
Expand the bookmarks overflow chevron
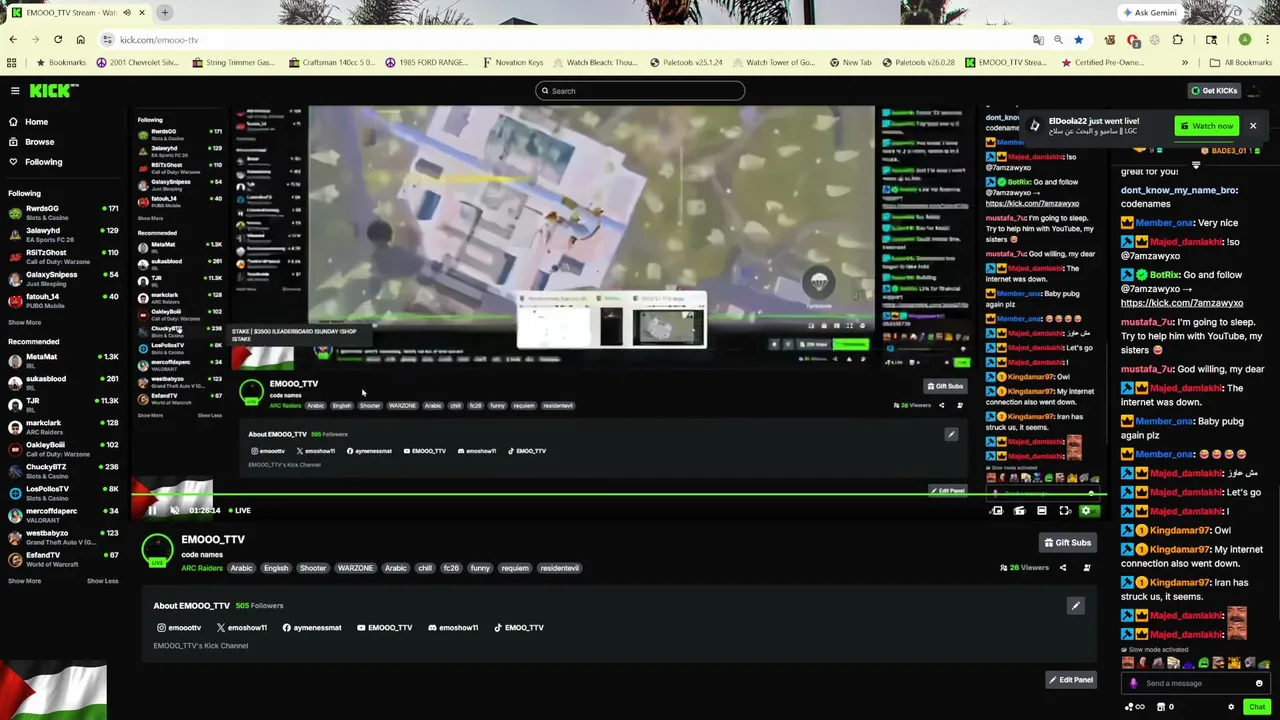(x=1185, y=62)
